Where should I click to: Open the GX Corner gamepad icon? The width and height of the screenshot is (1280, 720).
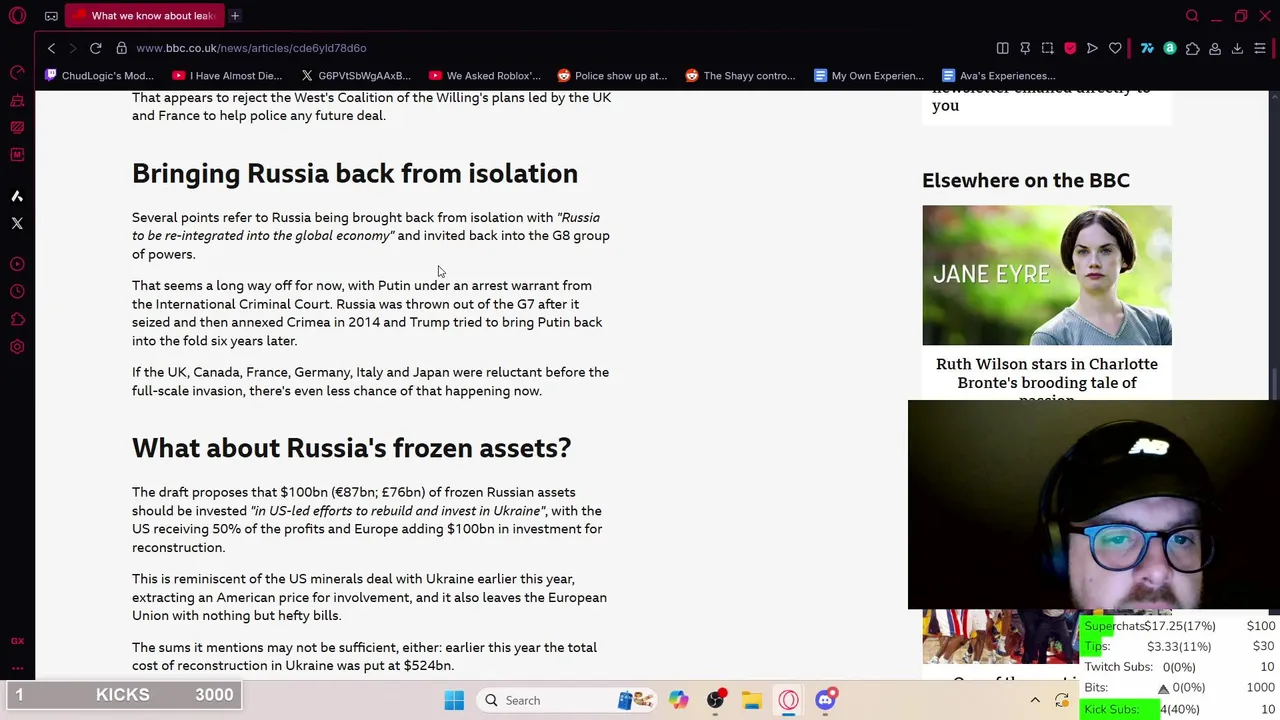[51, 16]
